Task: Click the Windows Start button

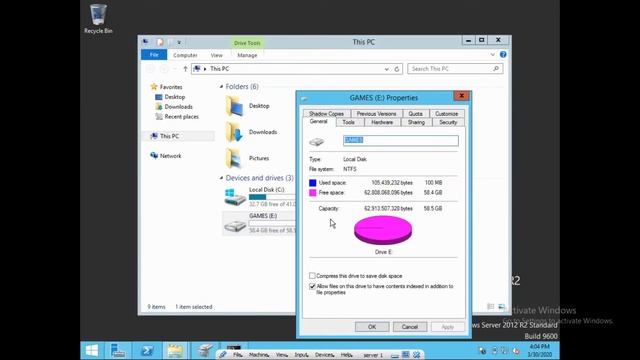Action: coord(92,350)
